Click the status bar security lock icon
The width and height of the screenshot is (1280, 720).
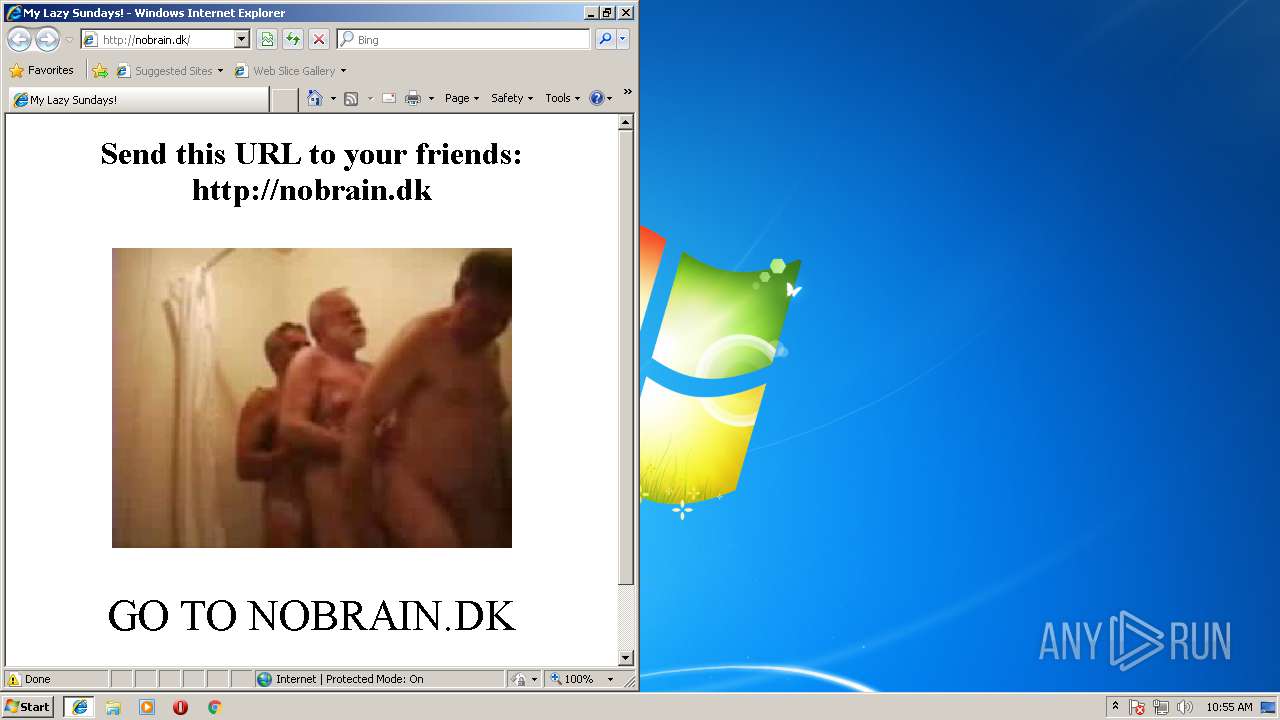(x=519, y=679)
